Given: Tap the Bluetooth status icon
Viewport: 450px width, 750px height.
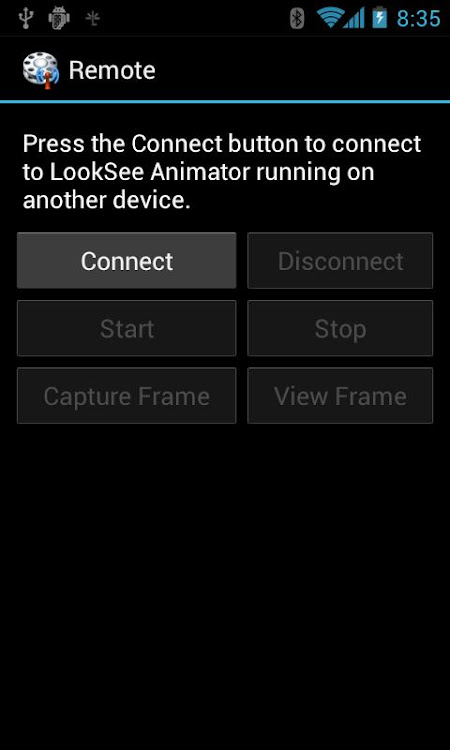Looking at the screenshot, I should (297, 19).
